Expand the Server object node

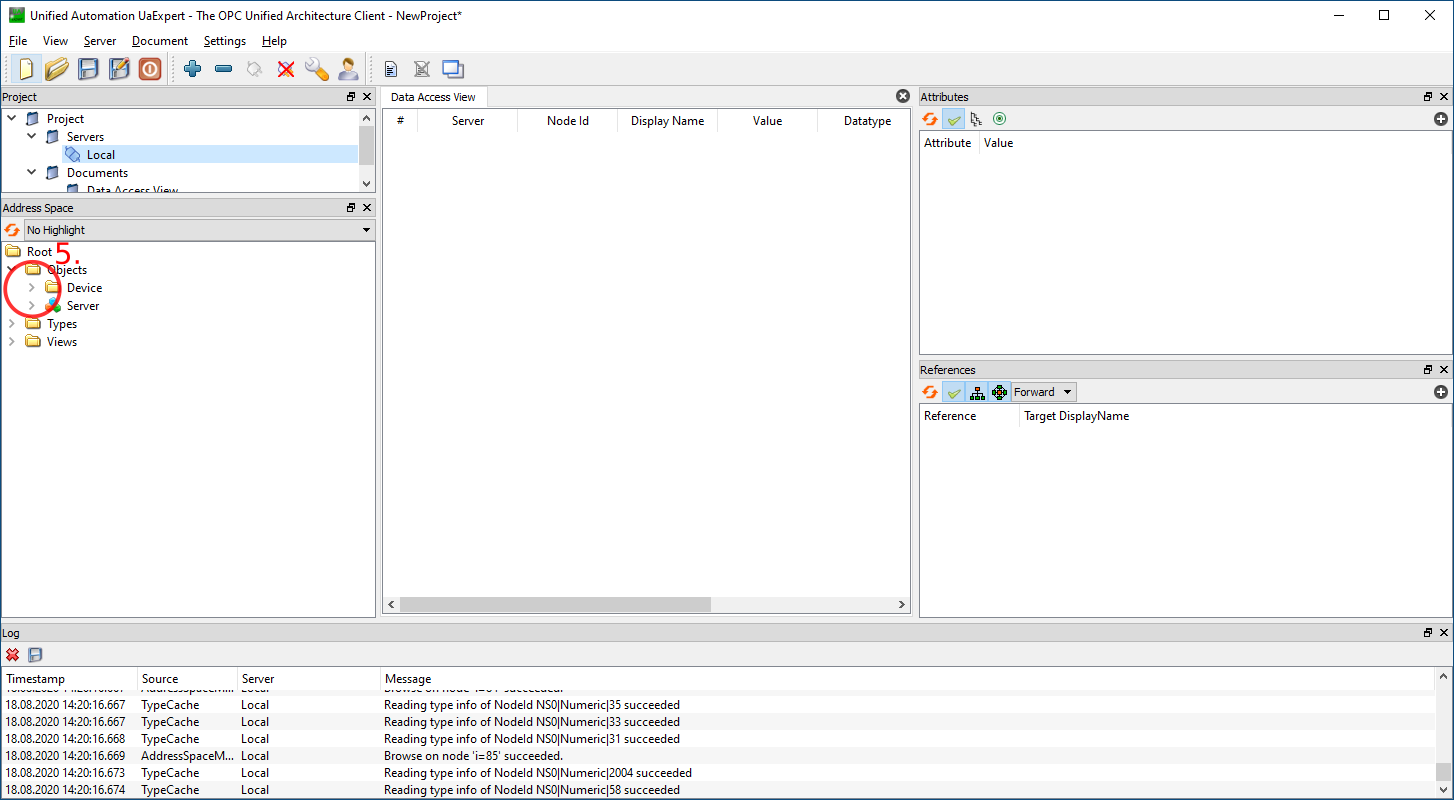(31, 306)
